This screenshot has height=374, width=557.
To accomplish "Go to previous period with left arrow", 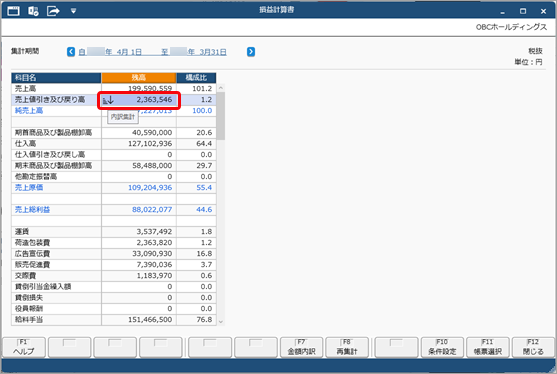I will [71, 52].
